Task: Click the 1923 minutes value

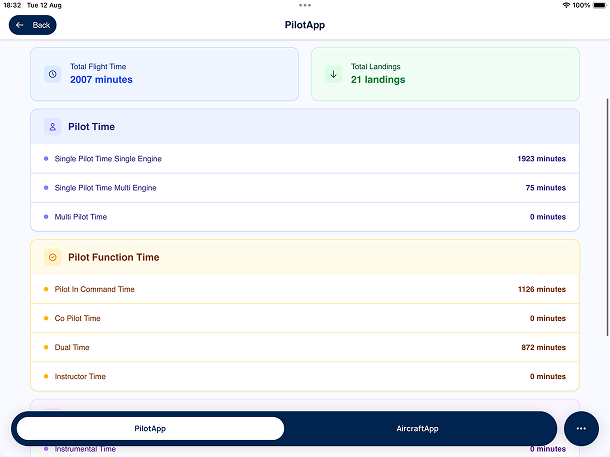Action: 542,159
